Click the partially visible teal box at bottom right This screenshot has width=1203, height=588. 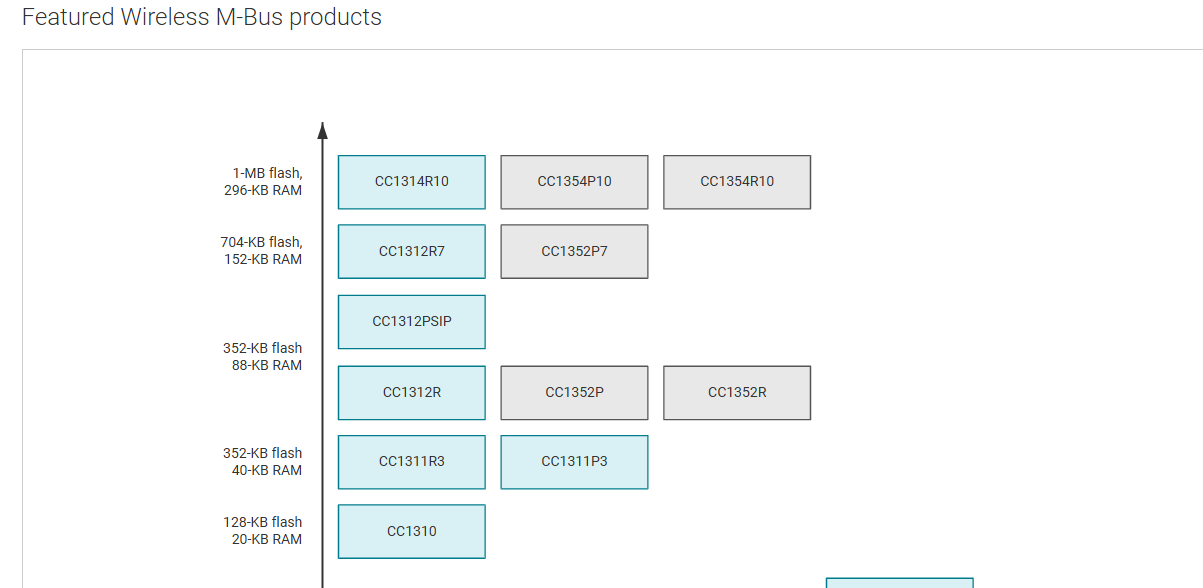click(x=900, y=583)
